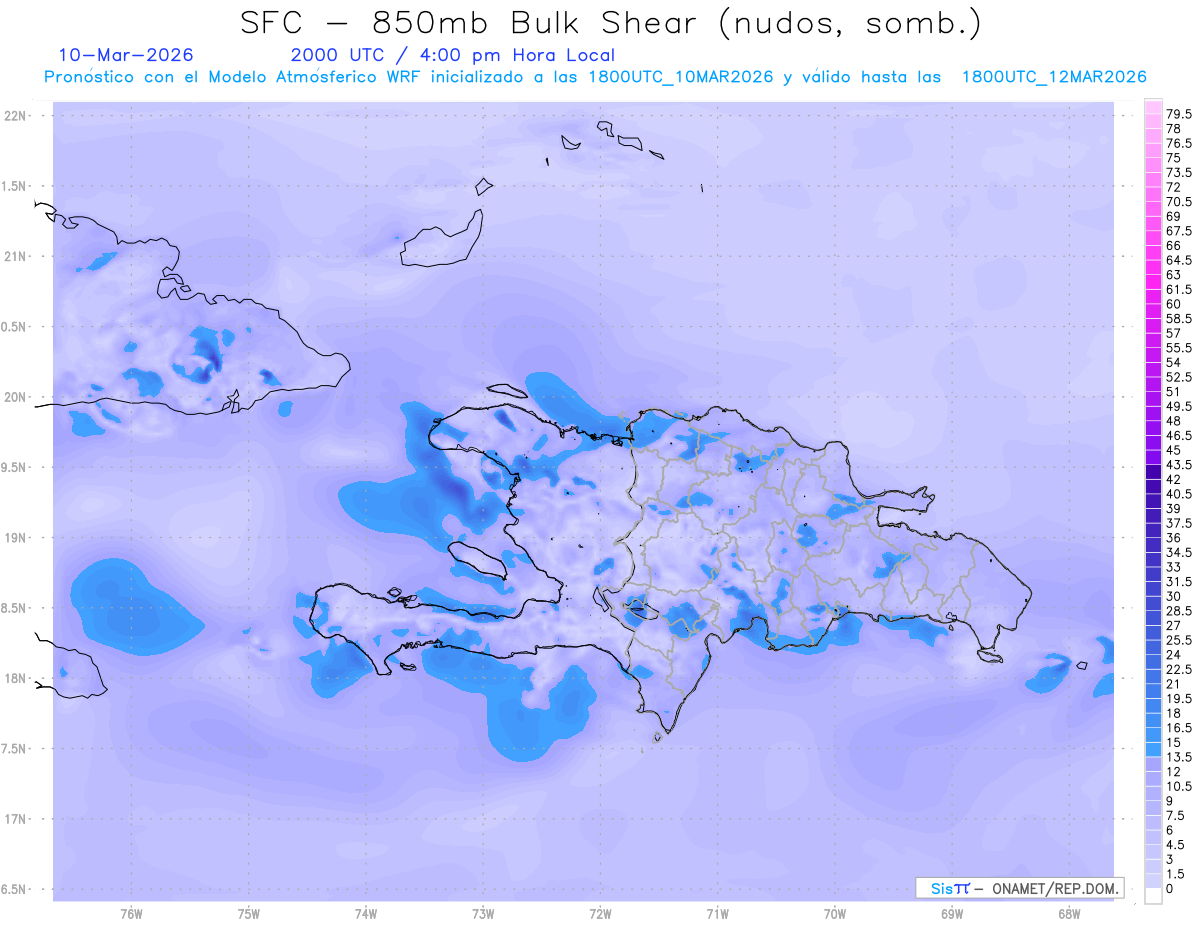Click the '21N' latitude label
Viewport: 1200px width, 927px height.
[16, 257]
